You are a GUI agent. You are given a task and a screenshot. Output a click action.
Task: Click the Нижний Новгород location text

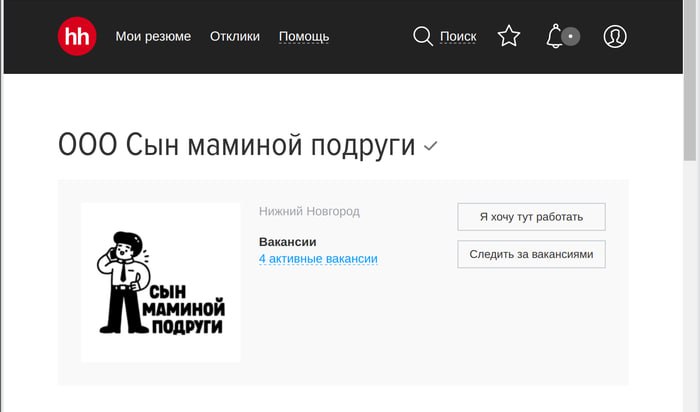pos(309,211)
